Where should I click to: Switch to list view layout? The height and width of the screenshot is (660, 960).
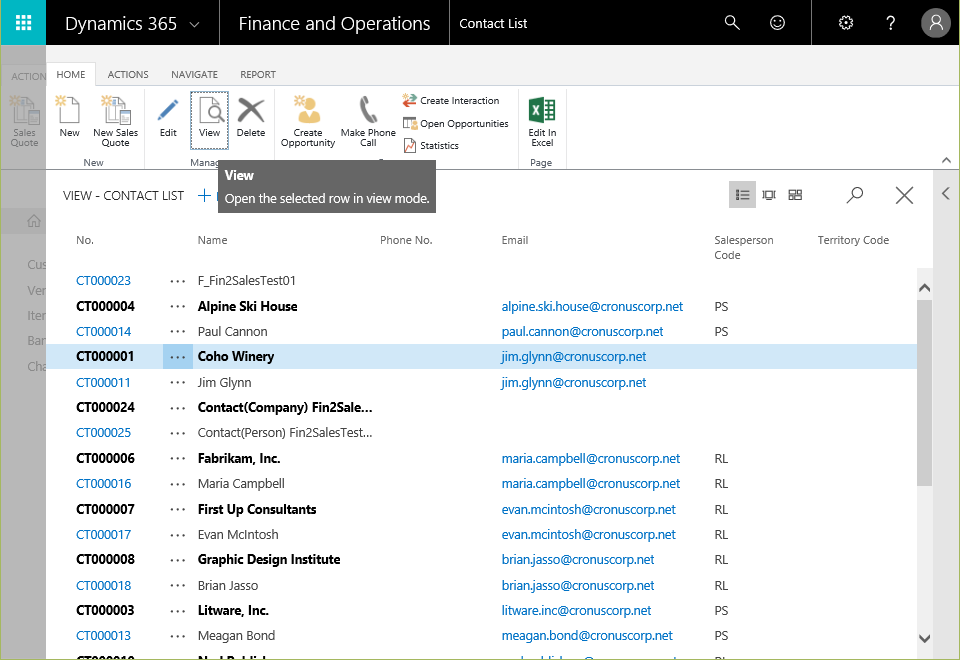click(742, 195)
